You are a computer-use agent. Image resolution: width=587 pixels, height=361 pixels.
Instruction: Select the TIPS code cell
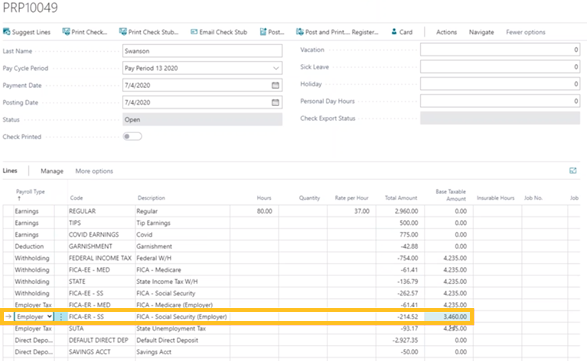click(x=102, y=223)
